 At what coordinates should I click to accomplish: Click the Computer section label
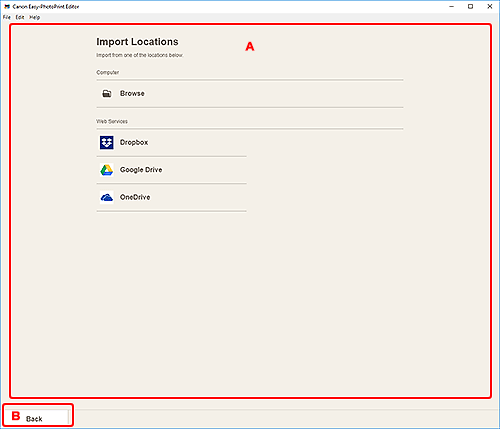tap(108, 72)
